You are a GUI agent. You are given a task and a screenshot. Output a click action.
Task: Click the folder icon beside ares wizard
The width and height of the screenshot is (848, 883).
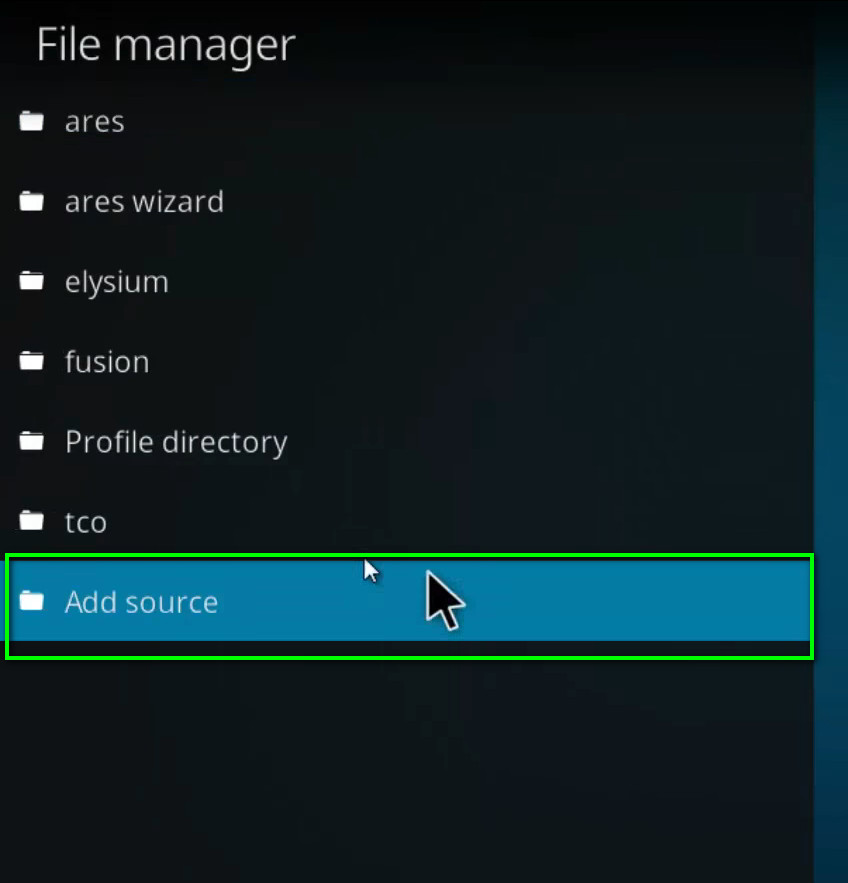coord(31,200)
